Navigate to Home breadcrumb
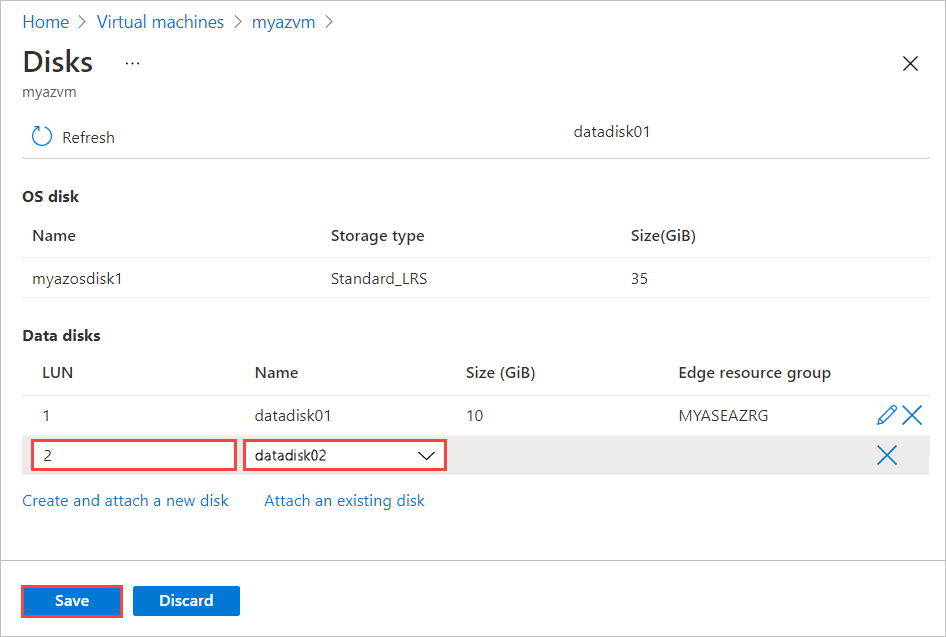The image size is (946, 637). 45,21
